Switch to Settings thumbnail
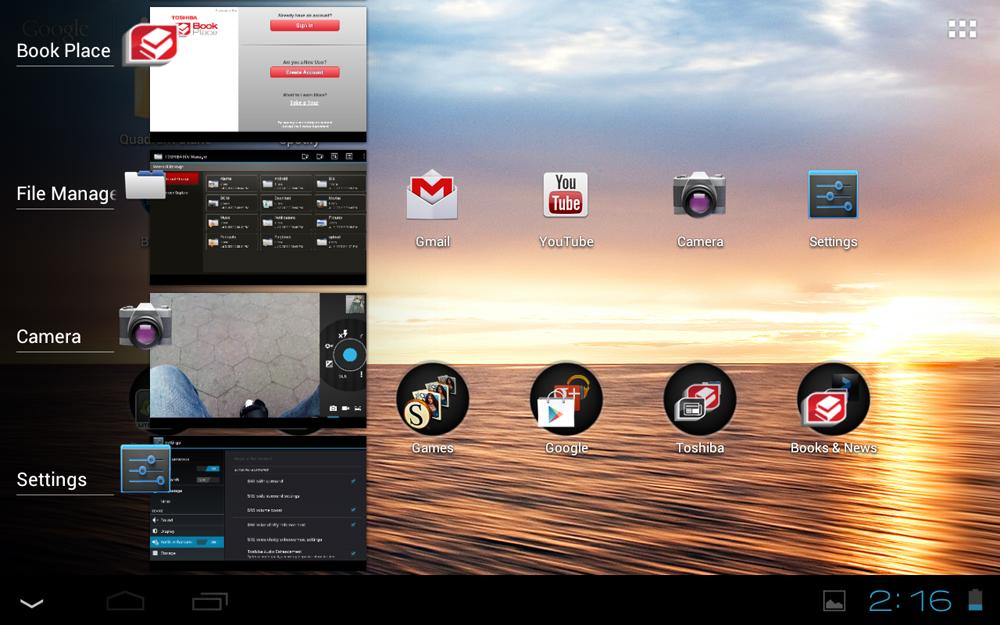 click(258, 504)
